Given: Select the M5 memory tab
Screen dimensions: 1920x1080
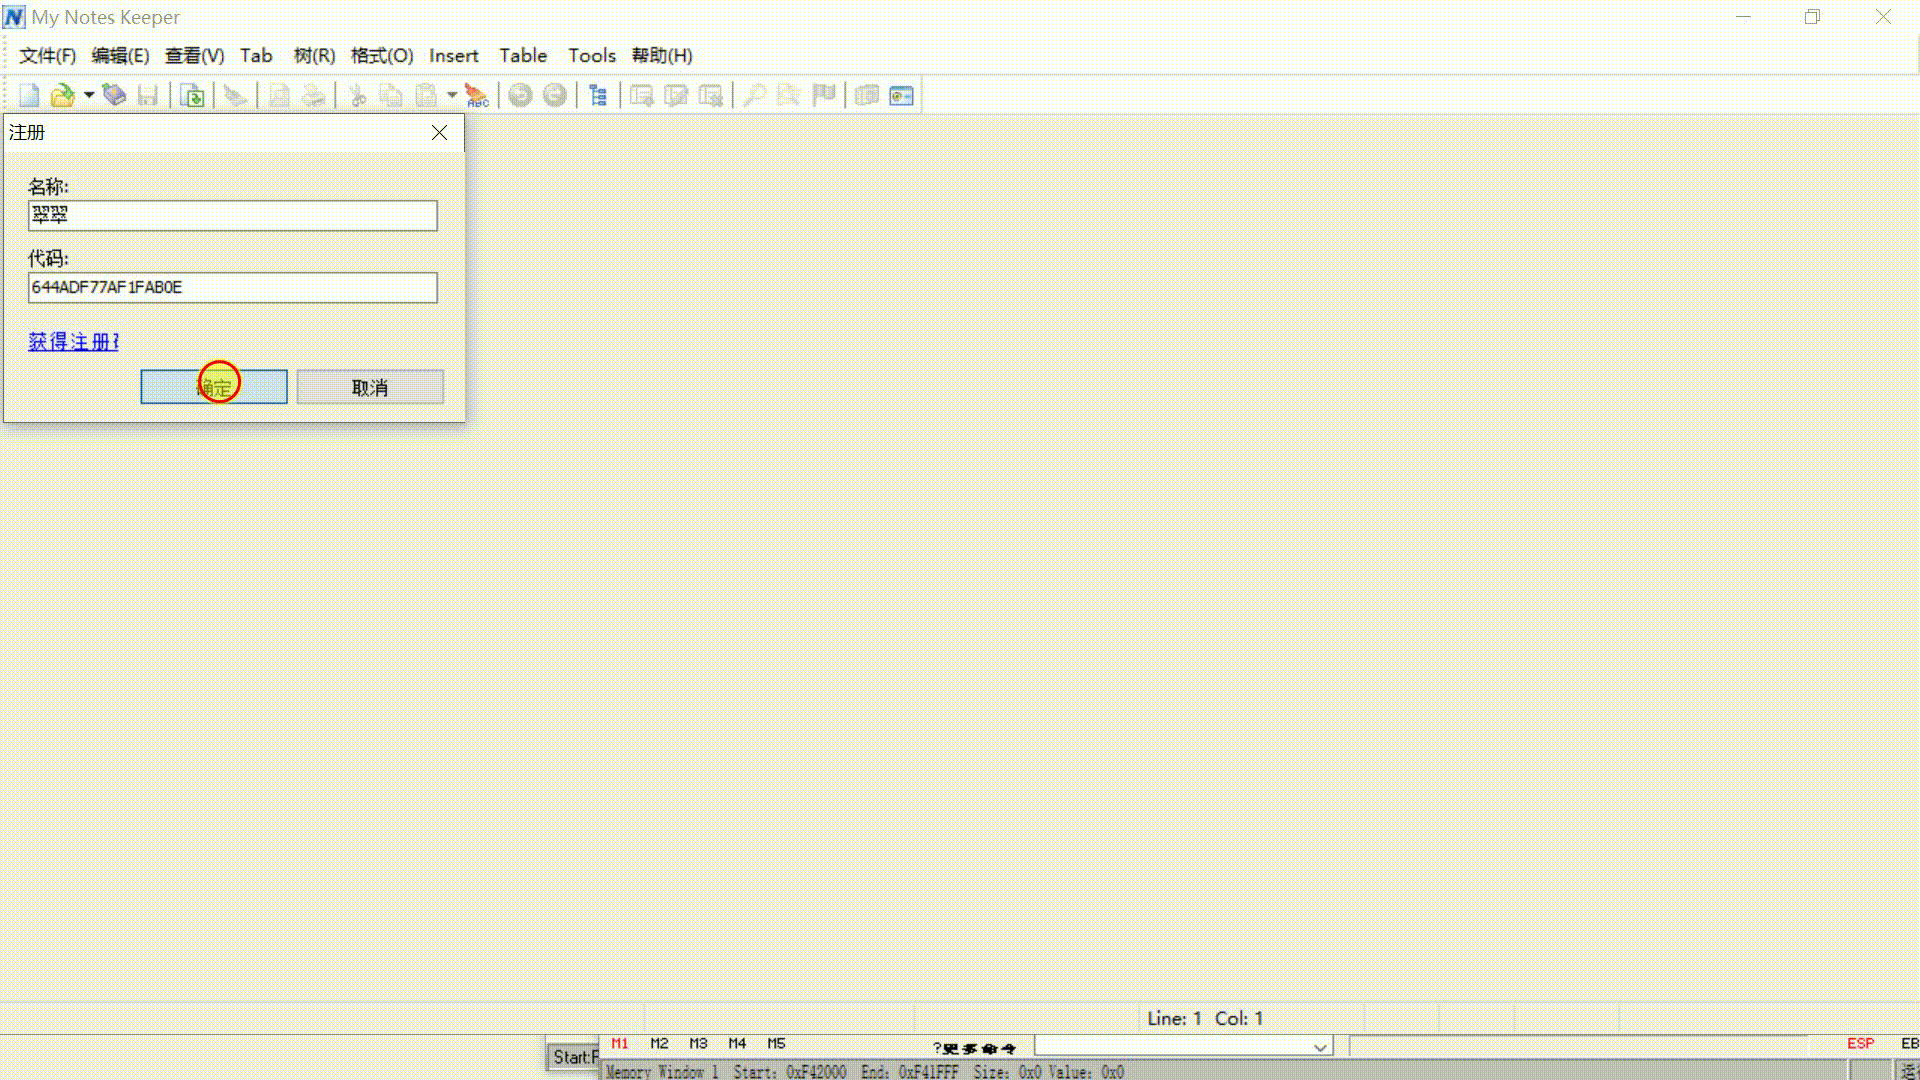Looking at the screenshot, I should point(776,1044).
